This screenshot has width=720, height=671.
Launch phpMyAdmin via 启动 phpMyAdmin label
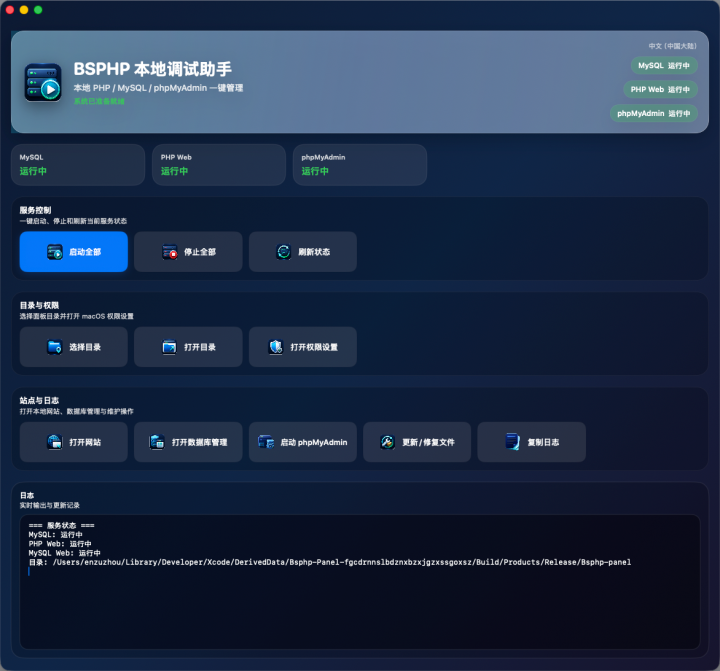pyautogui.click(x=314, y=442)
